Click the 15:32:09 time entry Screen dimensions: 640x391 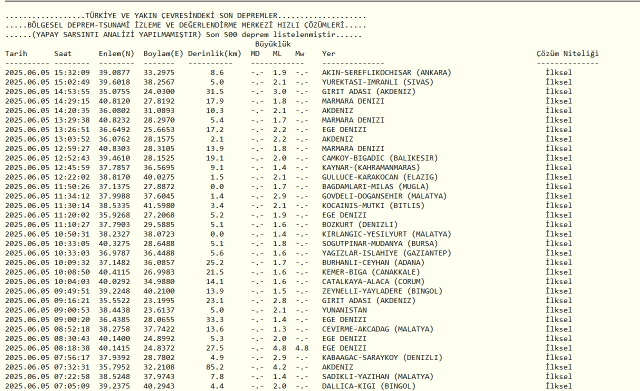(x=72, y=73)
